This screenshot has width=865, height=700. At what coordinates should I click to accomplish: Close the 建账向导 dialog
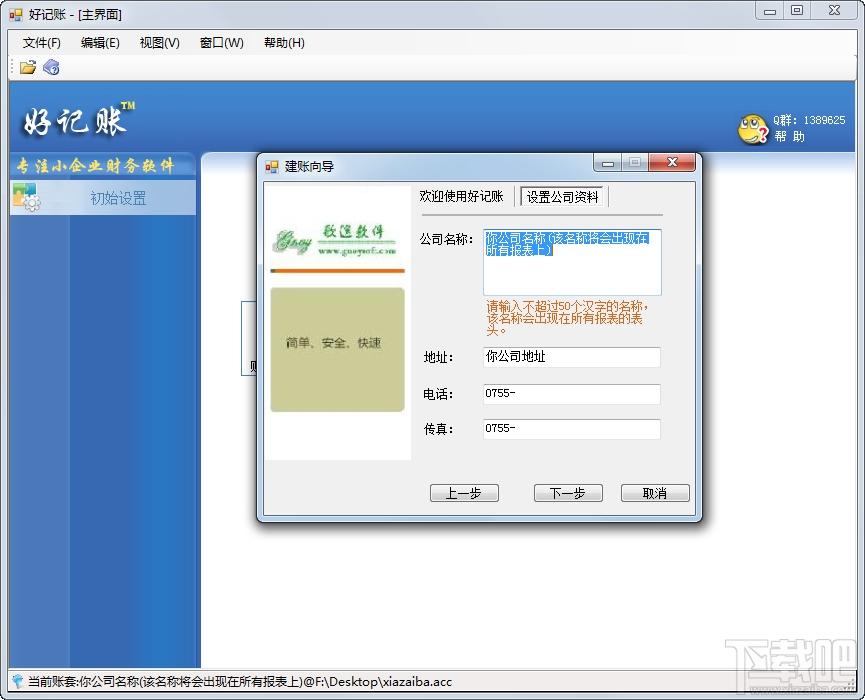click(x=672, y=162)
